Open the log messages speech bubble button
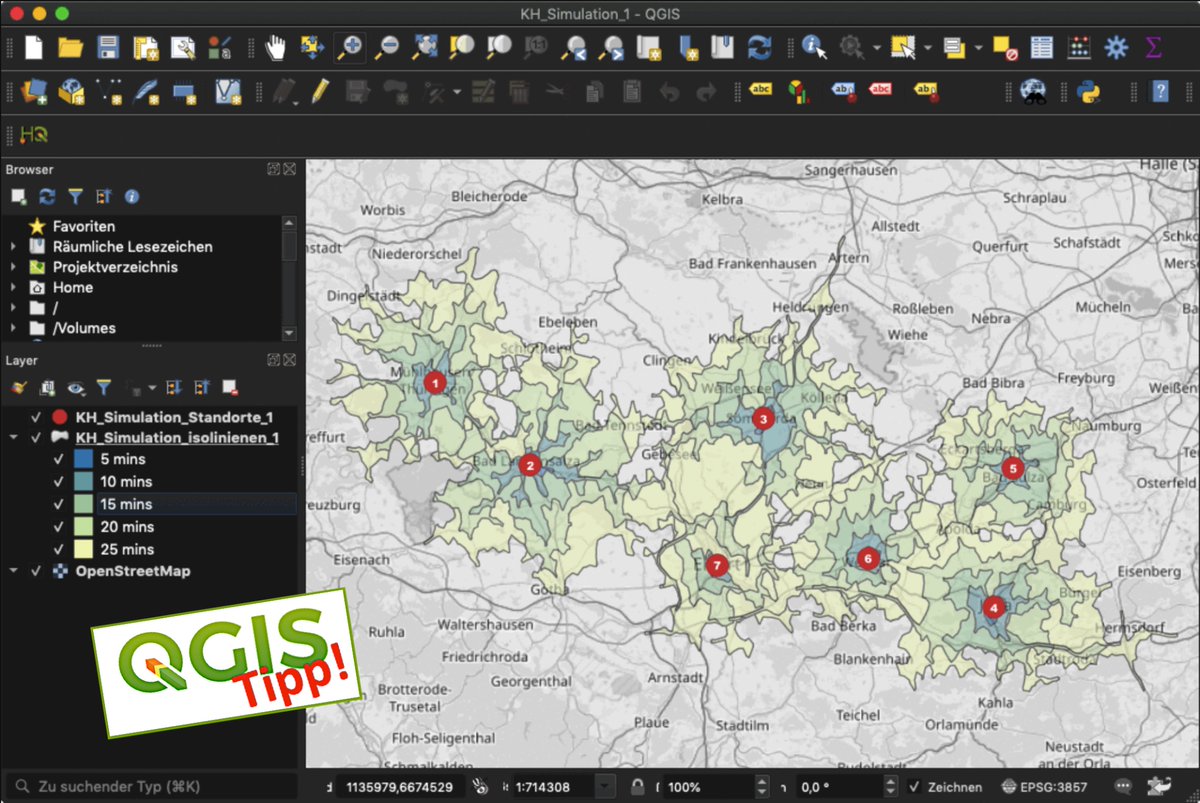 (1121, 787)
